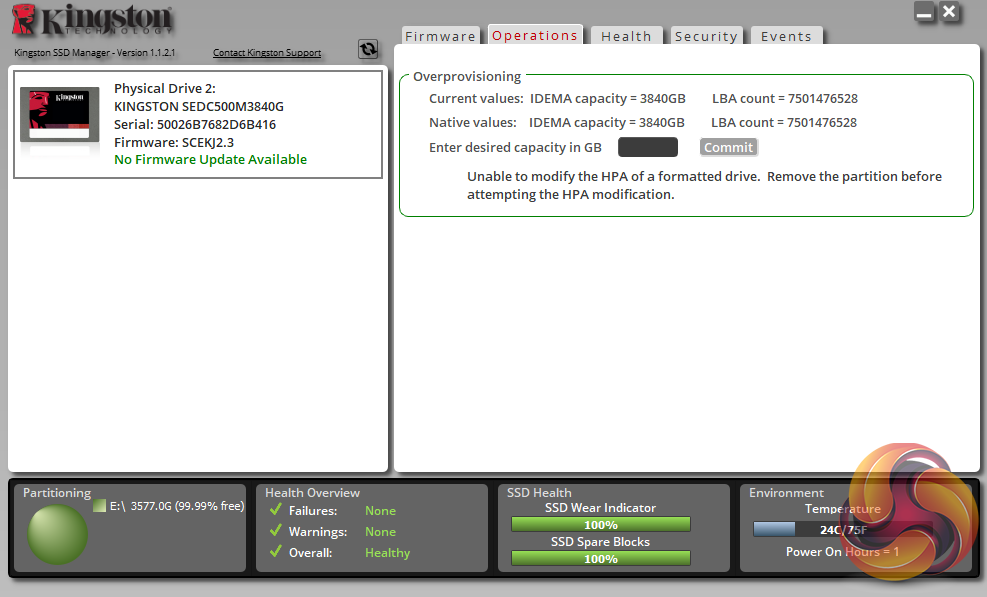Viewport: 987px width, 597px height.
Task: Click 'Power On Hours = 1' text
Action: click(x=842, y=552)
